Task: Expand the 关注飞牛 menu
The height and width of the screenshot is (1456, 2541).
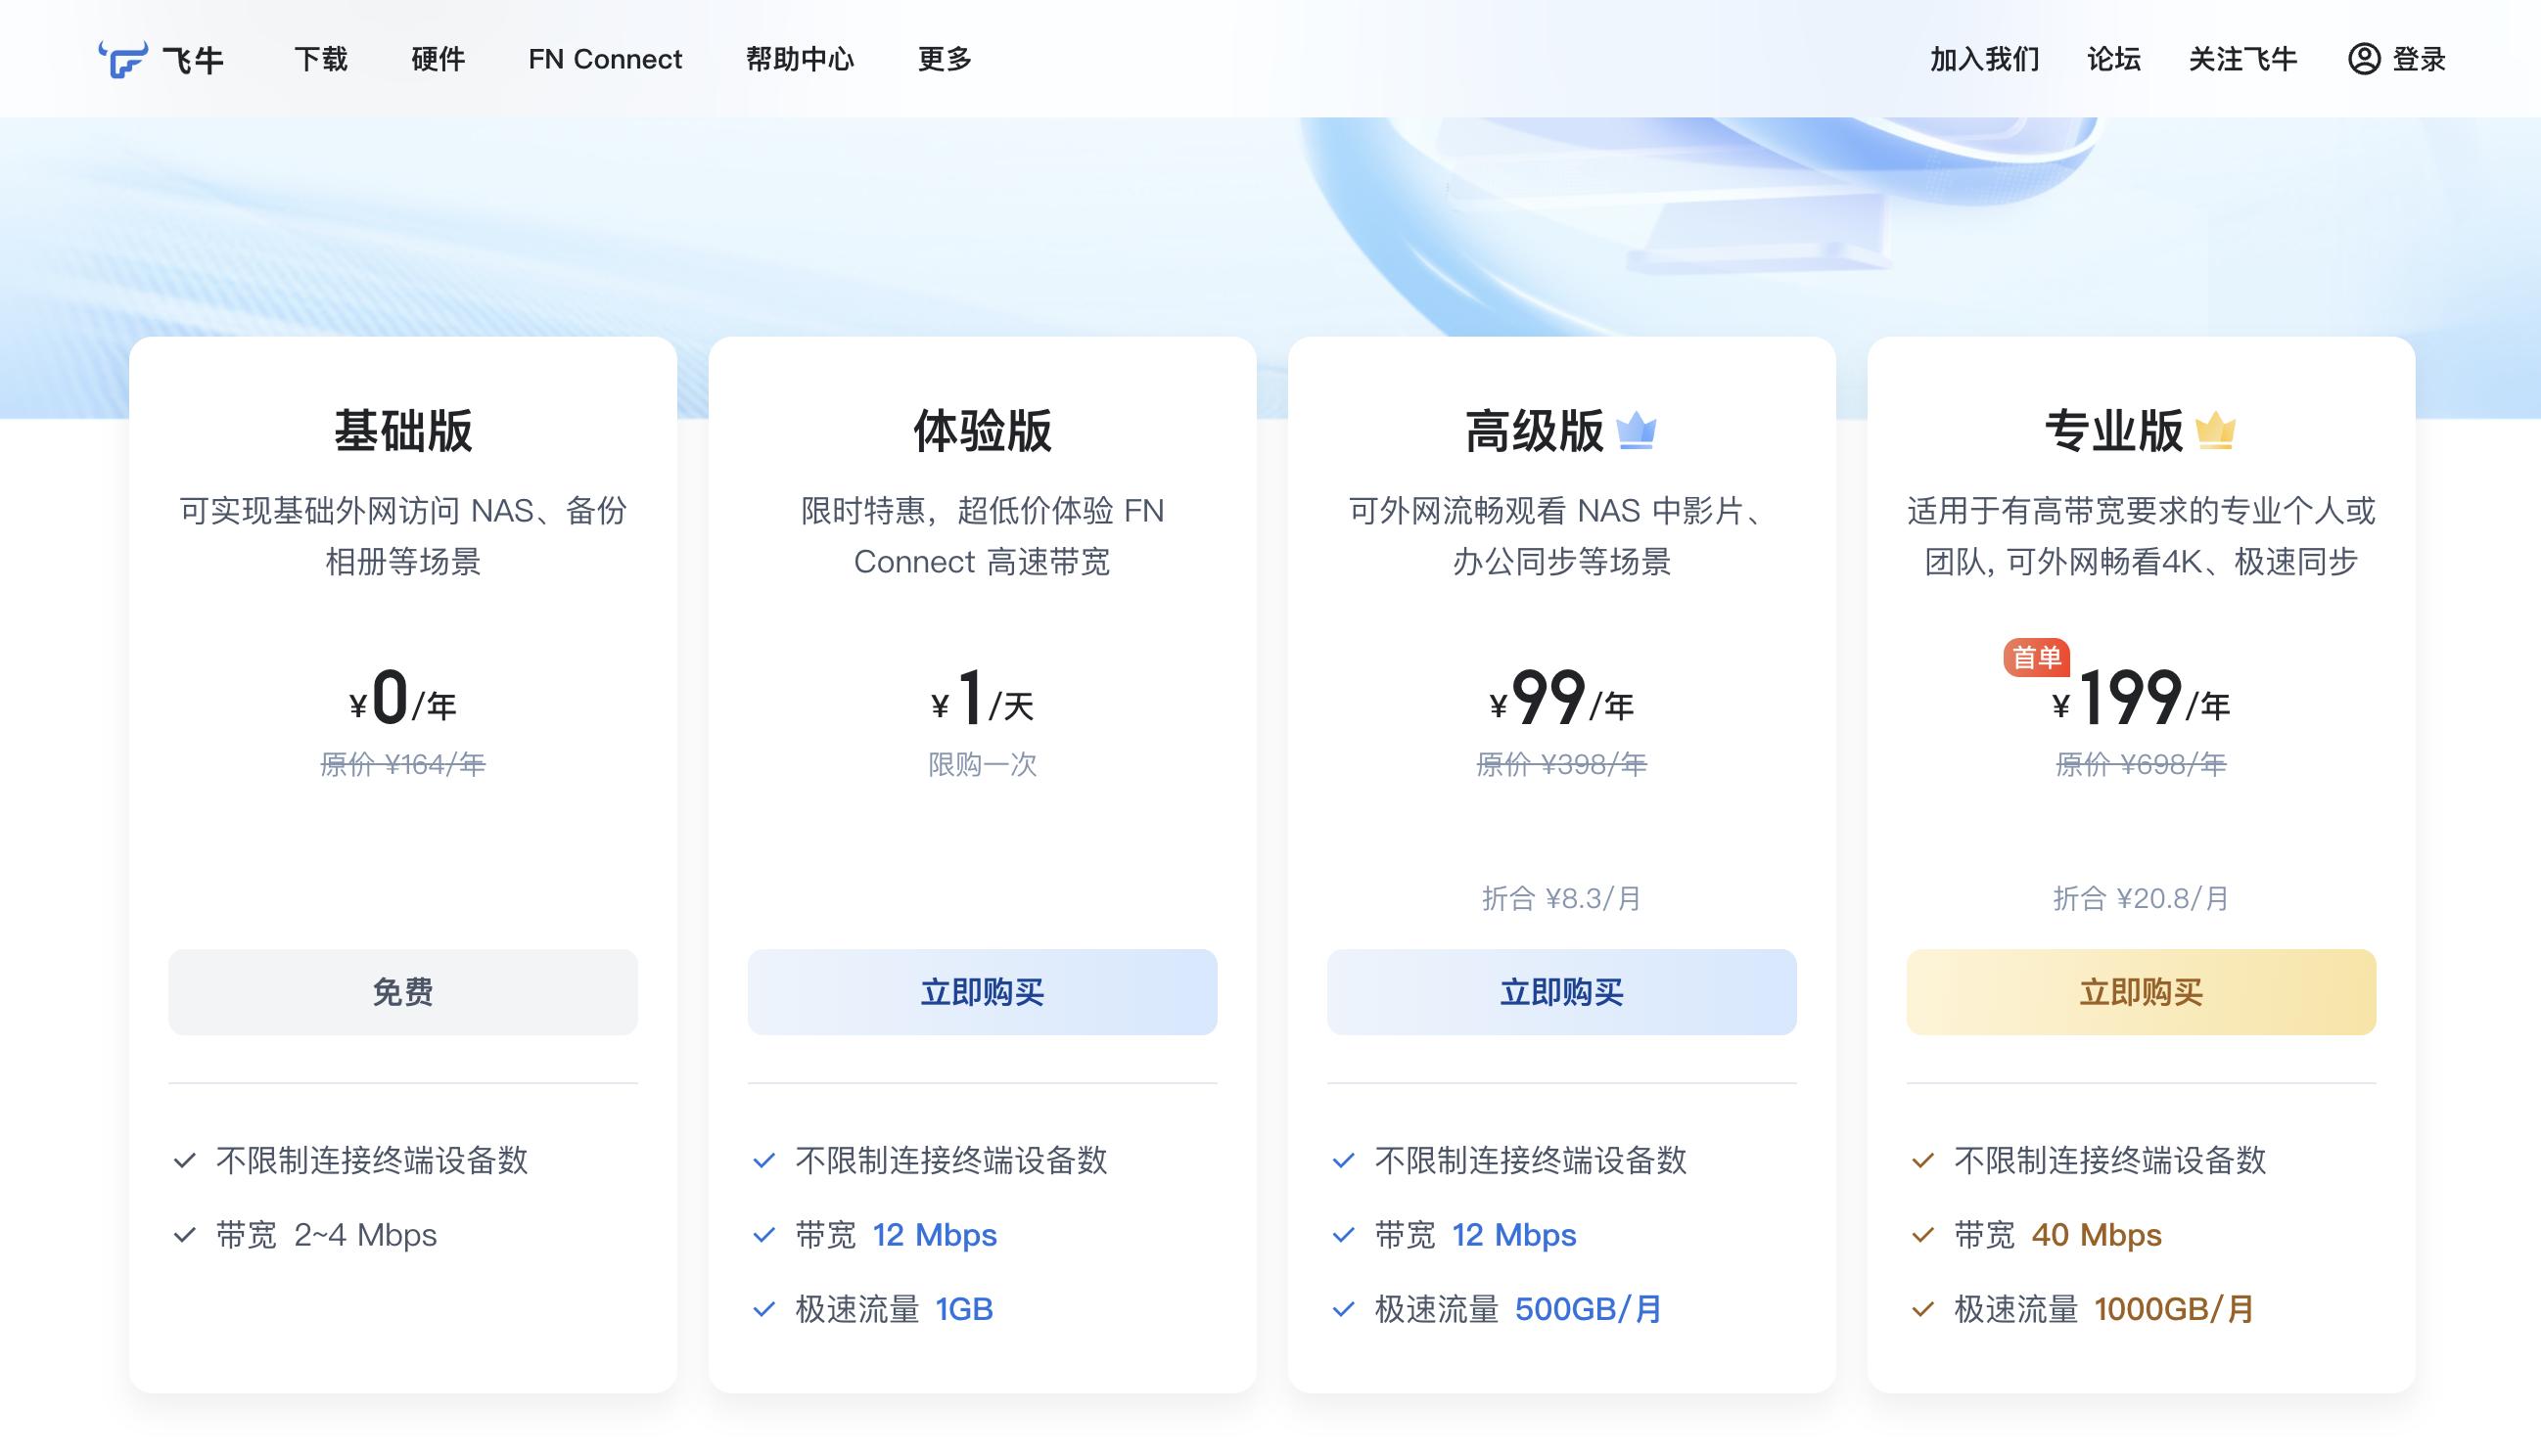Action: point(2242,59)
